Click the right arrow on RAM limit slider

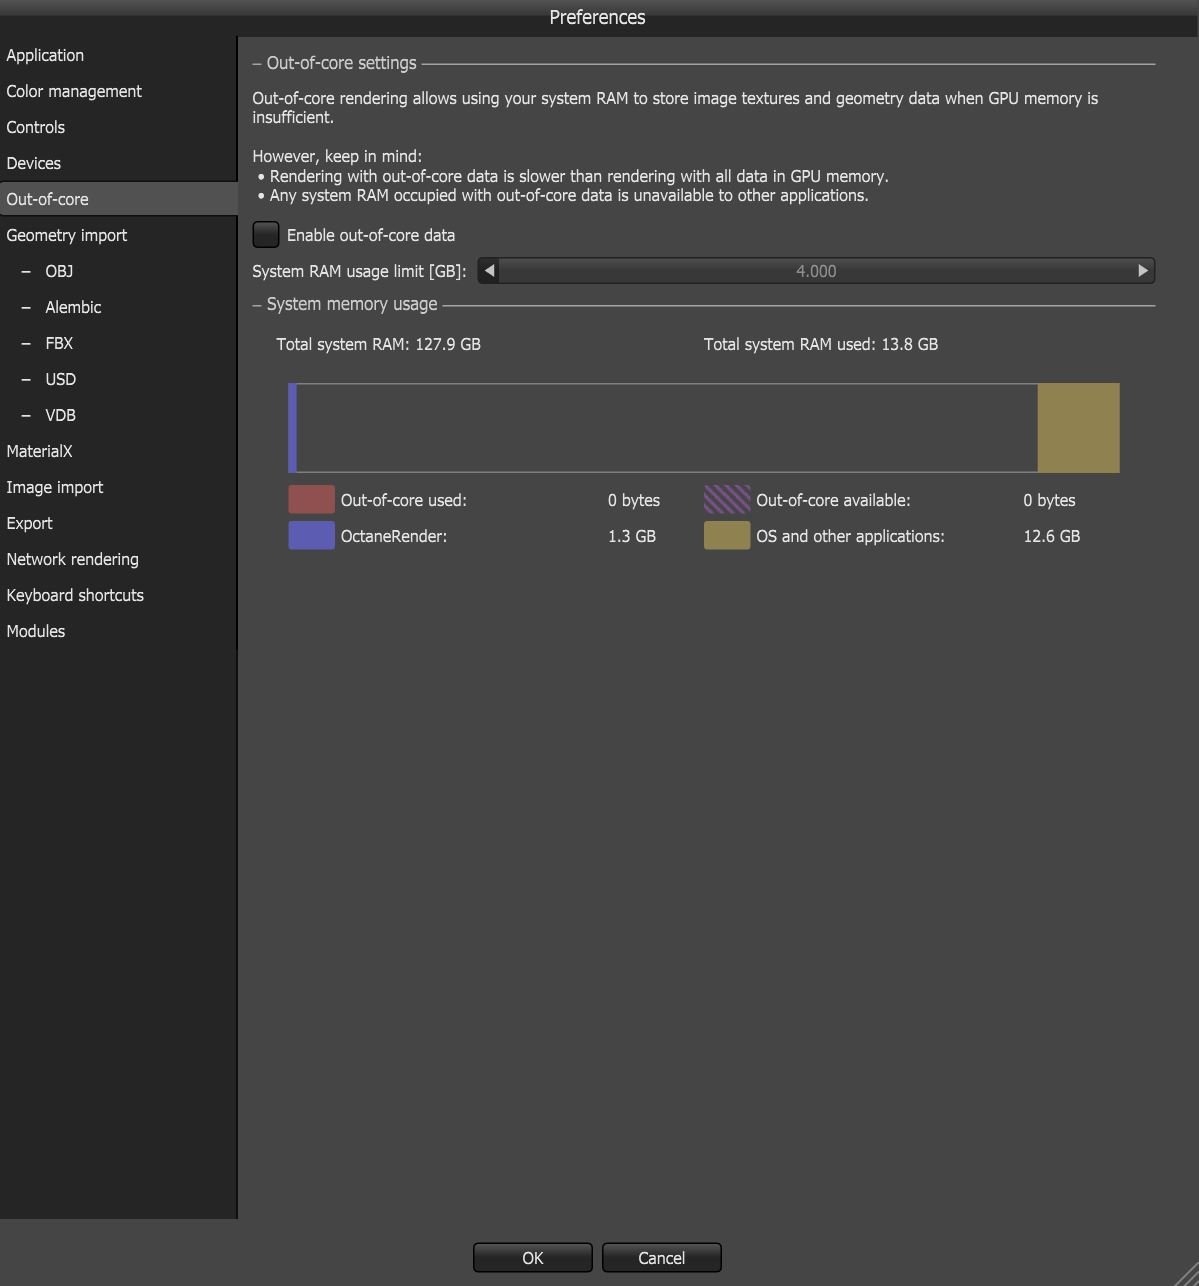(1143, 271)
